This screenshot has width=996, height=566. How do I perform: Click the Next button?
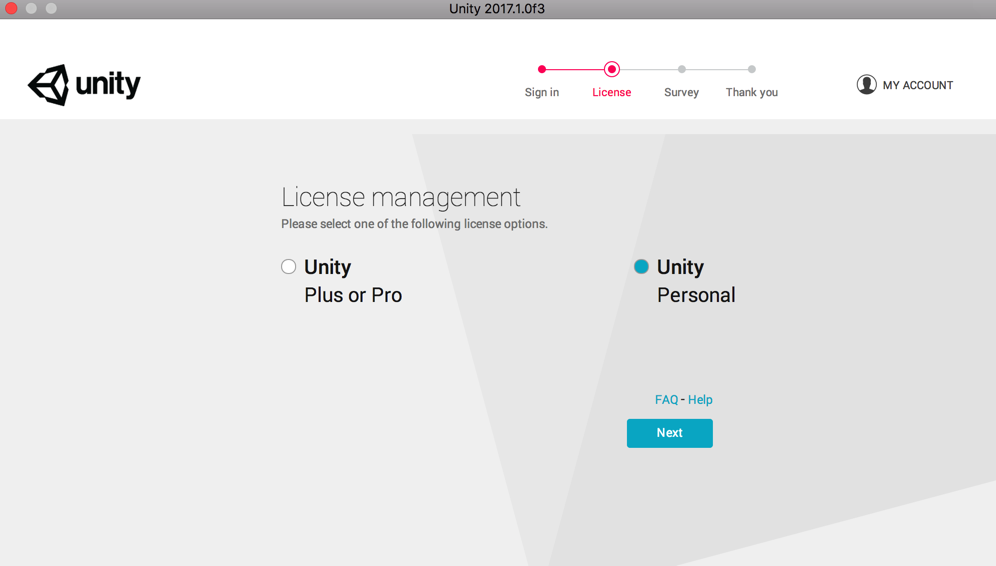coord(670,433)
